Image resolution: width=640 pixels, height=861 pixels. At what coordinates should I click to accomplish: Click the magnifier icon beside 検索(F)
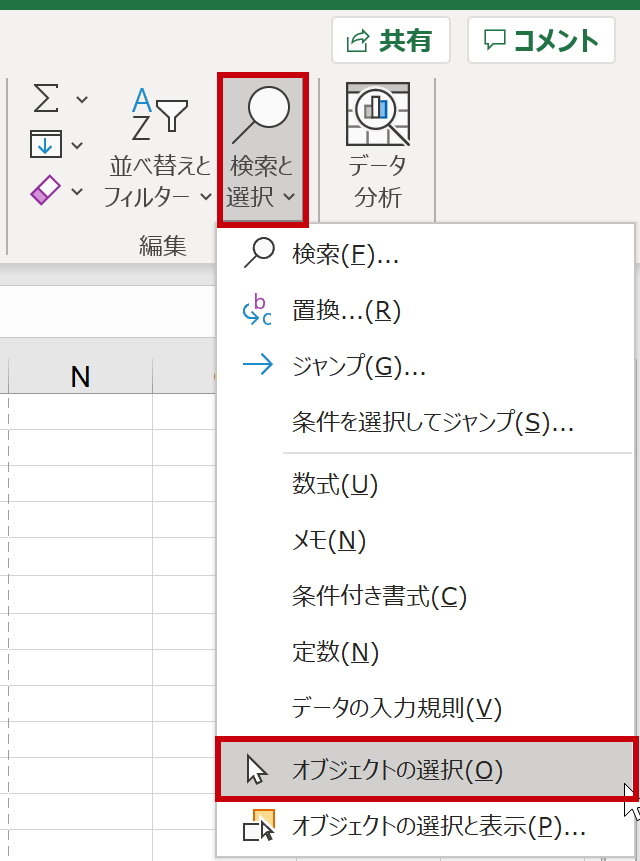pos(258,254)
